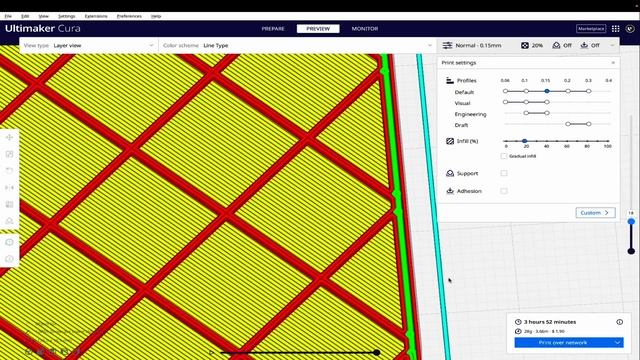Image resolution: width=640 pixels, height=360 pixels.
Task: Open the File menu
Action: tap(8, 16)
